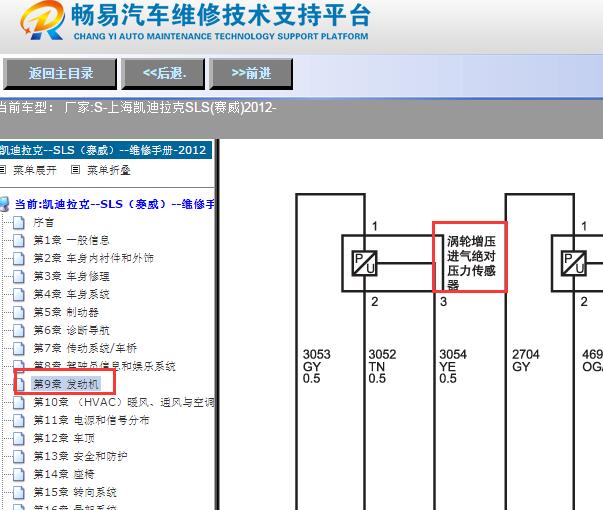Open 第10章 (HVAC)暖风、通风与空调
603x510 pixels.
pyautogui.click(x=124, y=402)
